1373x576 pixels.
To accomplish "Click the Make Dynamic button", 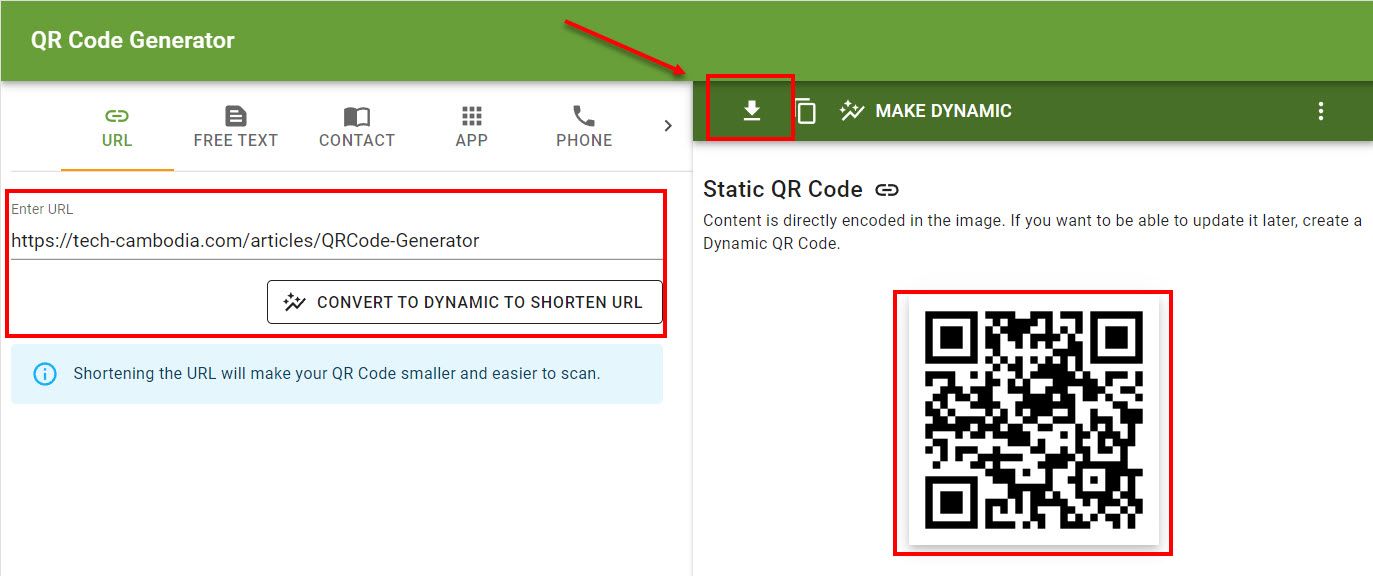I will 926,111.
